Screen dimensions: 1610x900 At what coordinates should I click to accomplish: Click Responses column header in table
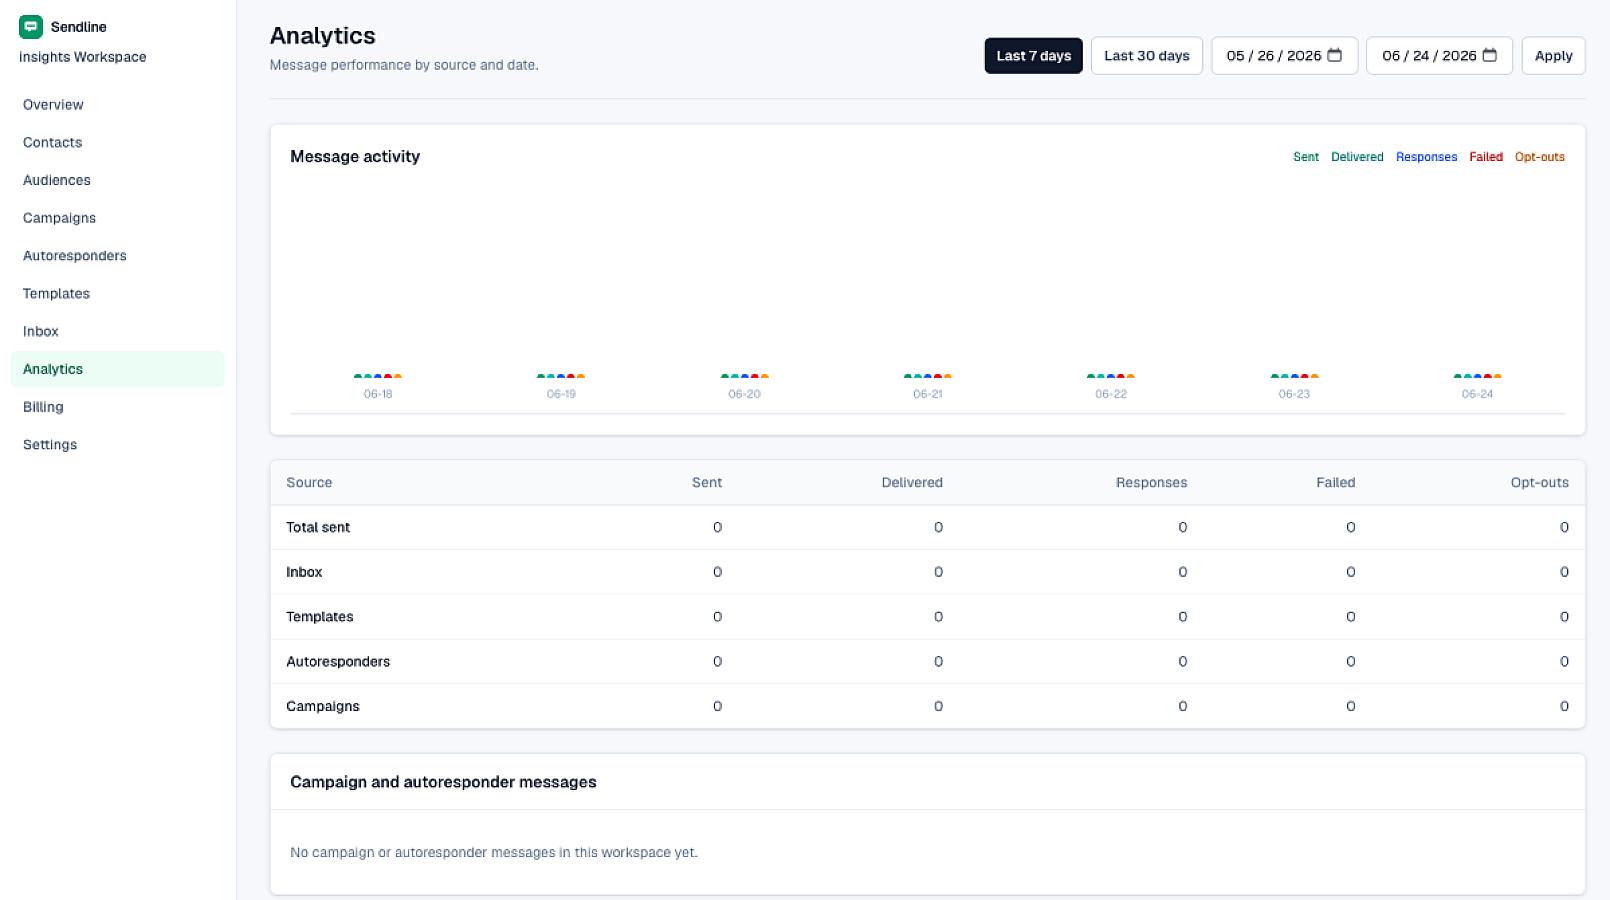point(1151,482)
